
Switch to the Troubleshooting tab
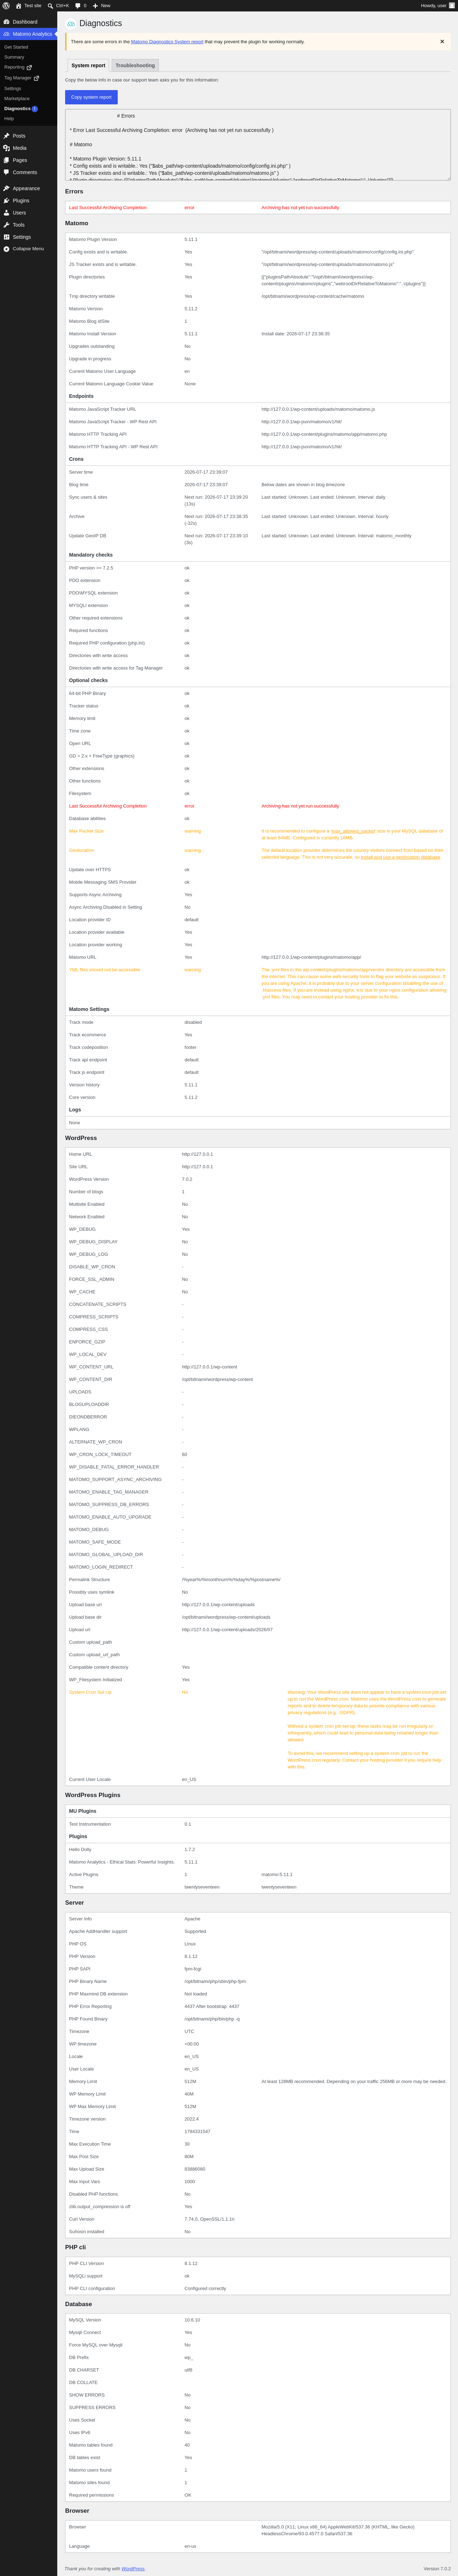click(x=135, y=65)
